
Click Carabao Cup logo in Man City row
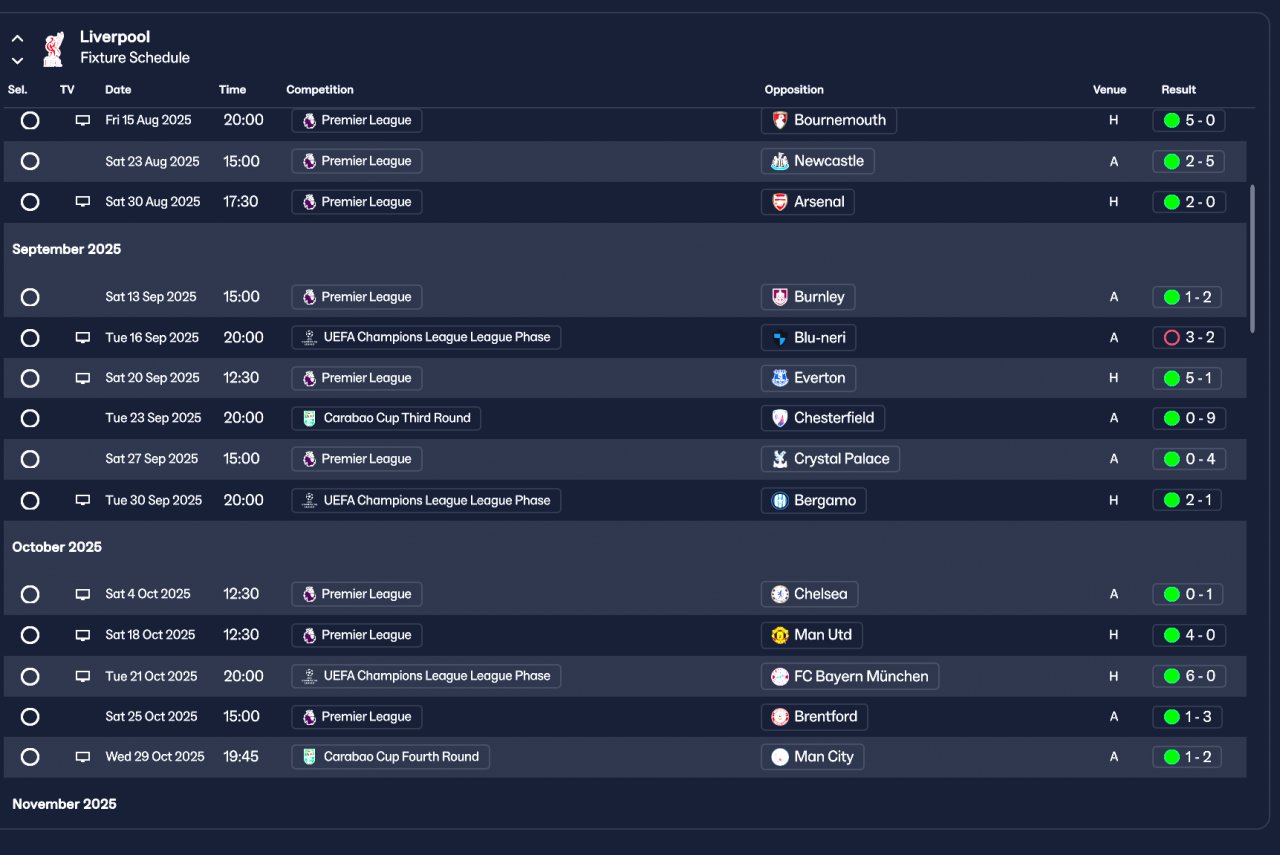tap(309, 757)
